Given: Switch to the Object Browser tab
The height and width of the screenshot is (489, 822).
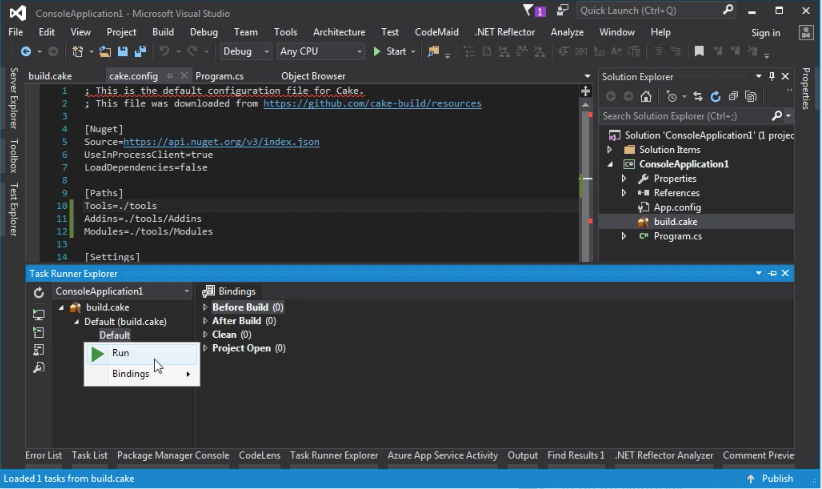Looking at the screenshot, I should 313,76.
